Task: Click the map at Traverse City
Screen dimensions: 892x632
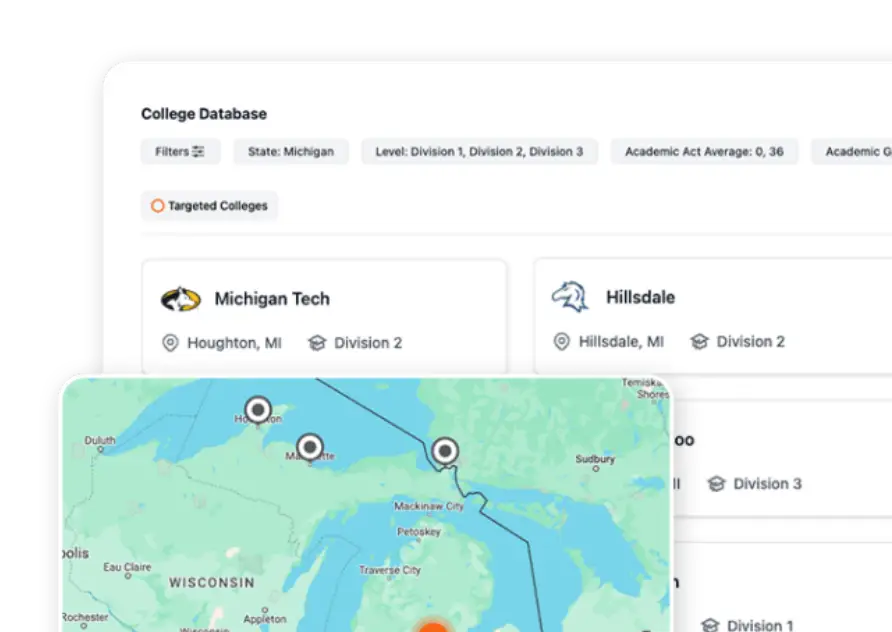Action: pyautogui.click(x=390, y=570)
